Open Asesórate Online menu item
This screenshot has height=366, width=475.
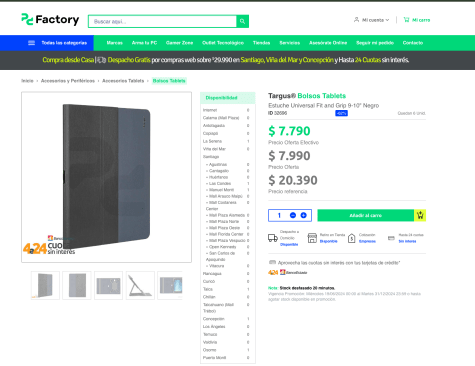coord(328,43)
